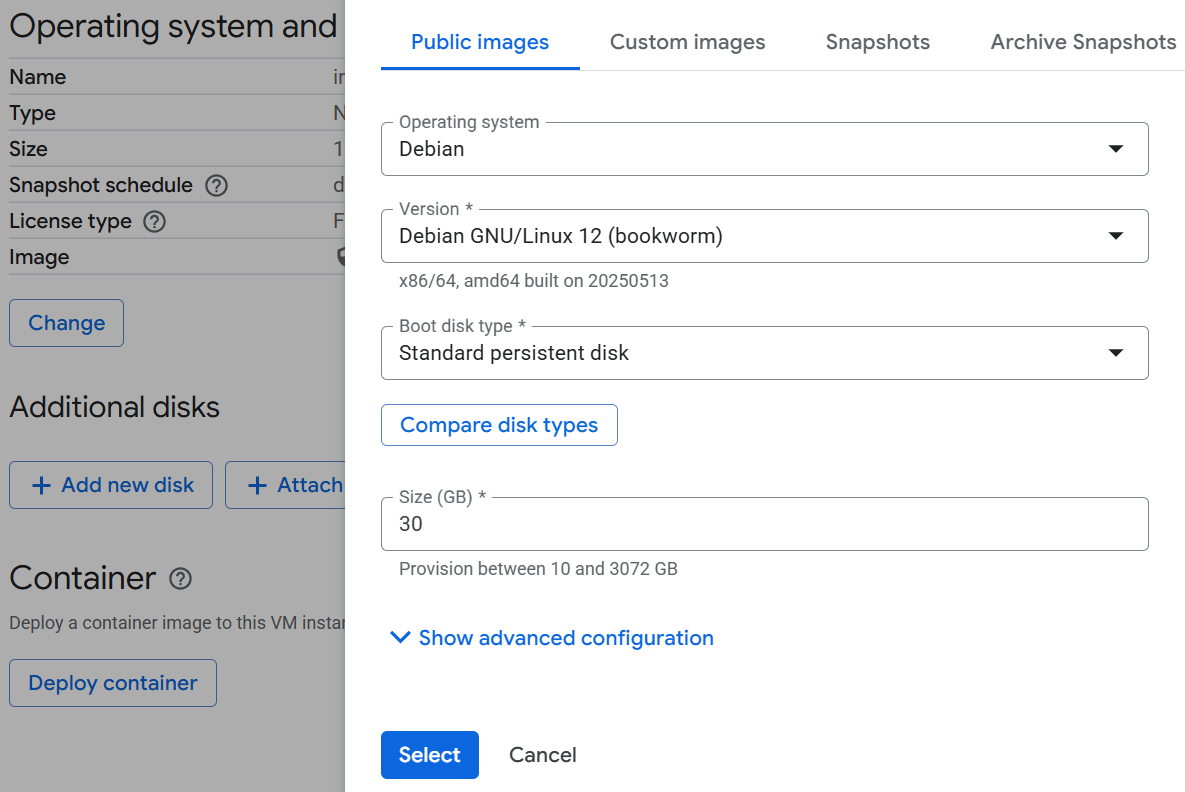Click Cancel to dismiss the panel
The width and height of the screenshot is (1185, 792).
(542, 755)
